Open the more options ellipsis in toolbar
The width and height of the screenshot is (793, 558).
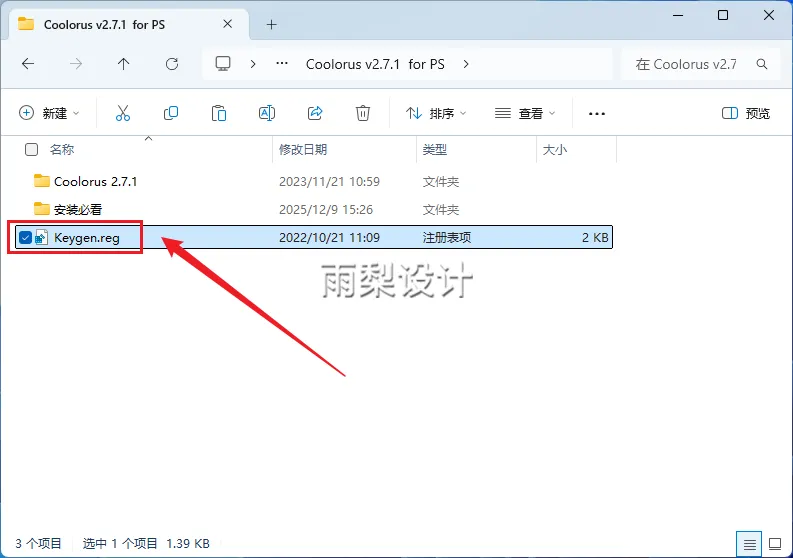(x=597, y=113)
